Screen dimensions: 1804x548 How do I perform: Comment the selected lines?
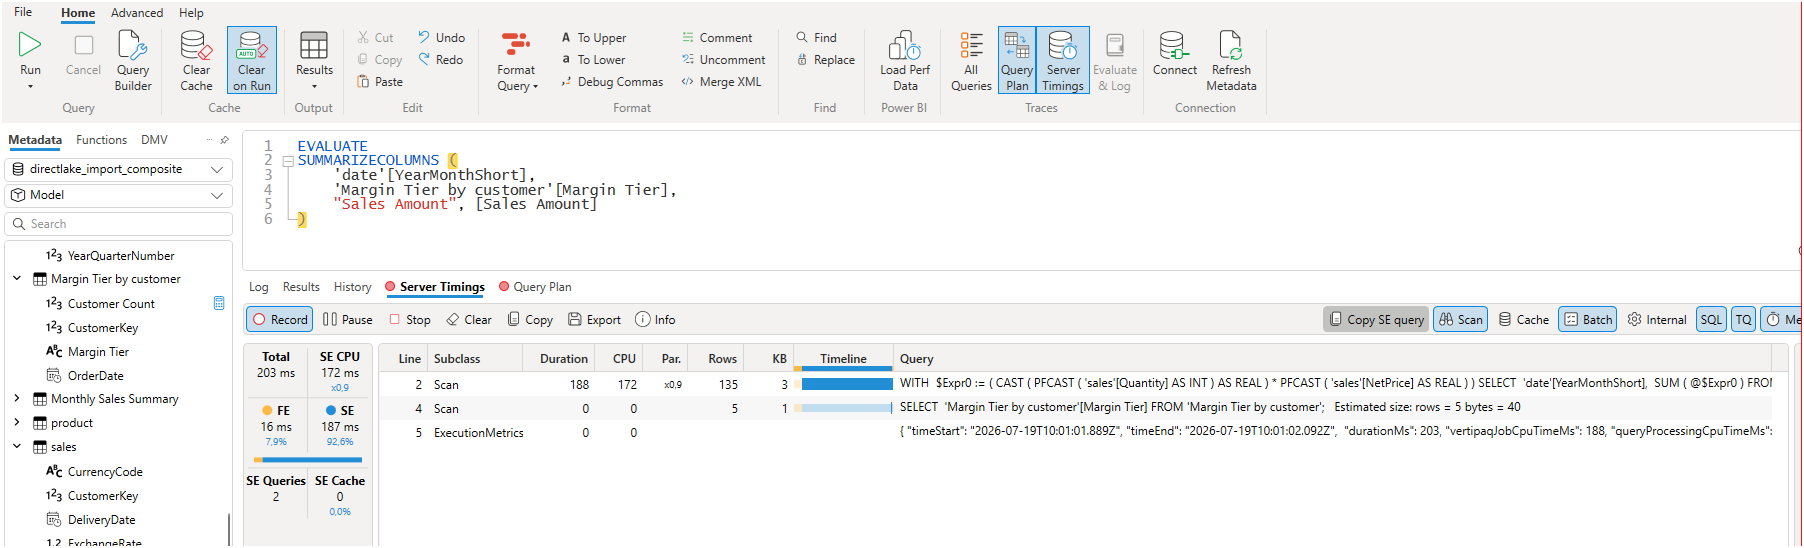click(x=717, y=38)
